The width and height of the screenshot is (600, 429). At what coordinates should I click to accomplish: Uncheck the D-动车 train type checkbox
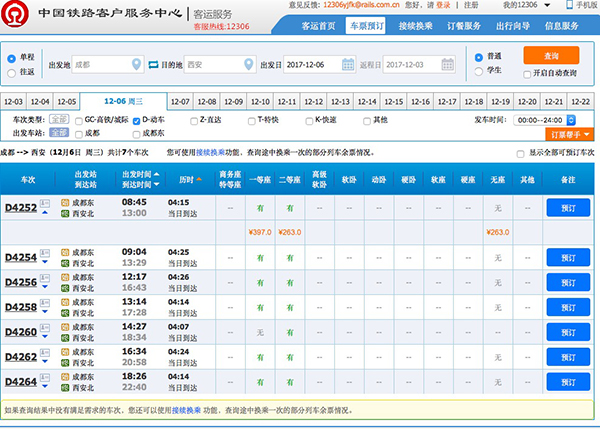point(135,120)
